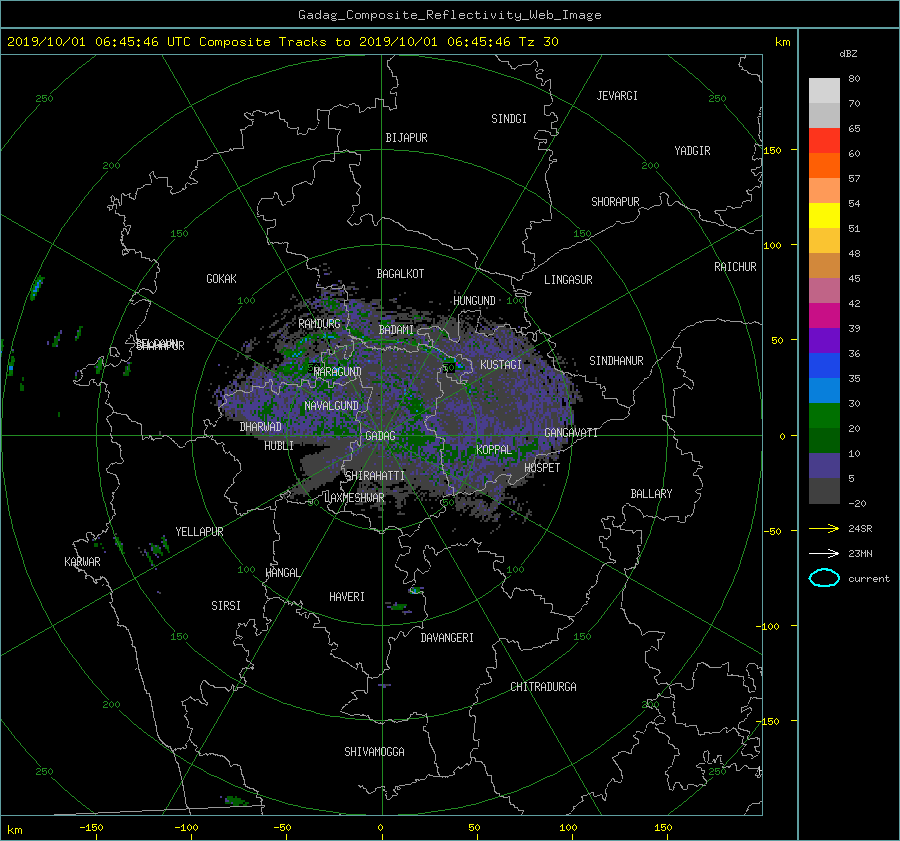This screenshot has width=900, height=841.
Task: Select the HANGAL label
Action: (x=282, y=573)
